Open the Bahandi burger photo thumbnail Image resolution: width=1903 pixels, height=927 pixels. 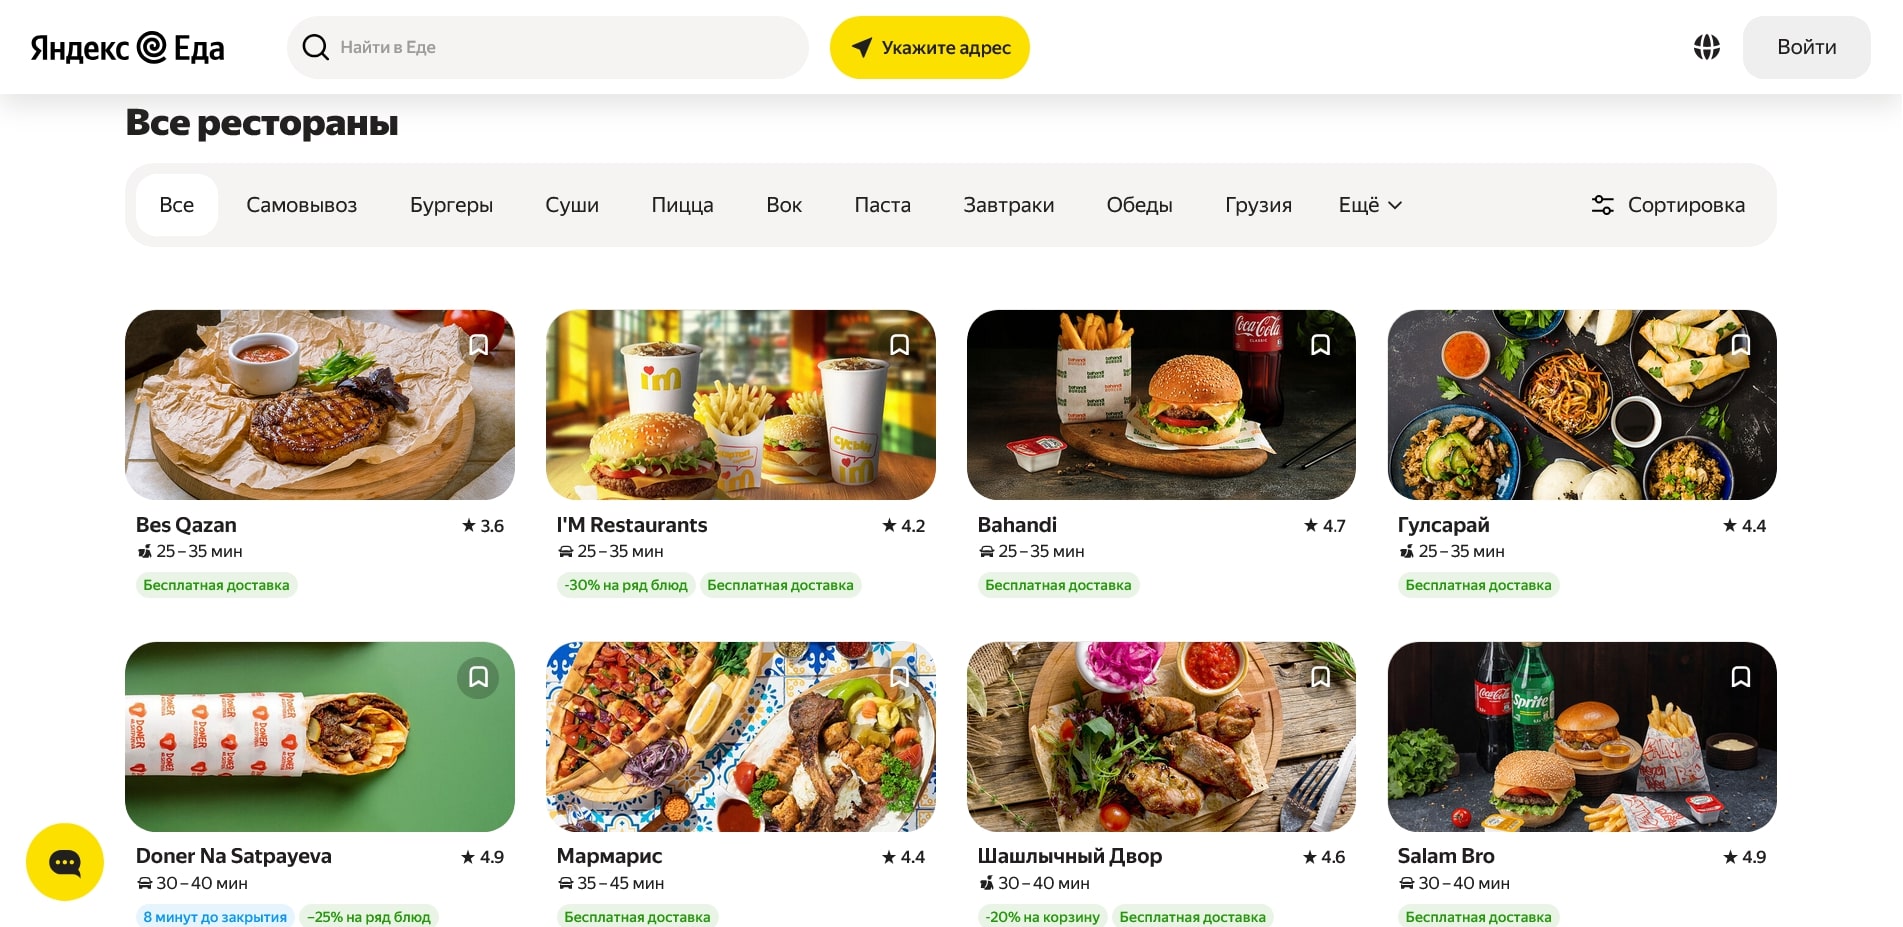[1160, 405]
